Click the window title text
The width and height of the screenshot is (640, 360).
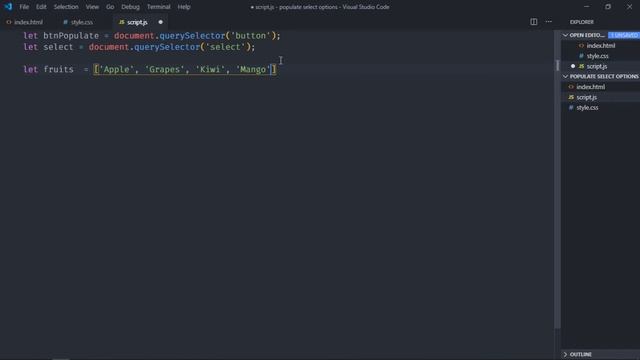320,7
